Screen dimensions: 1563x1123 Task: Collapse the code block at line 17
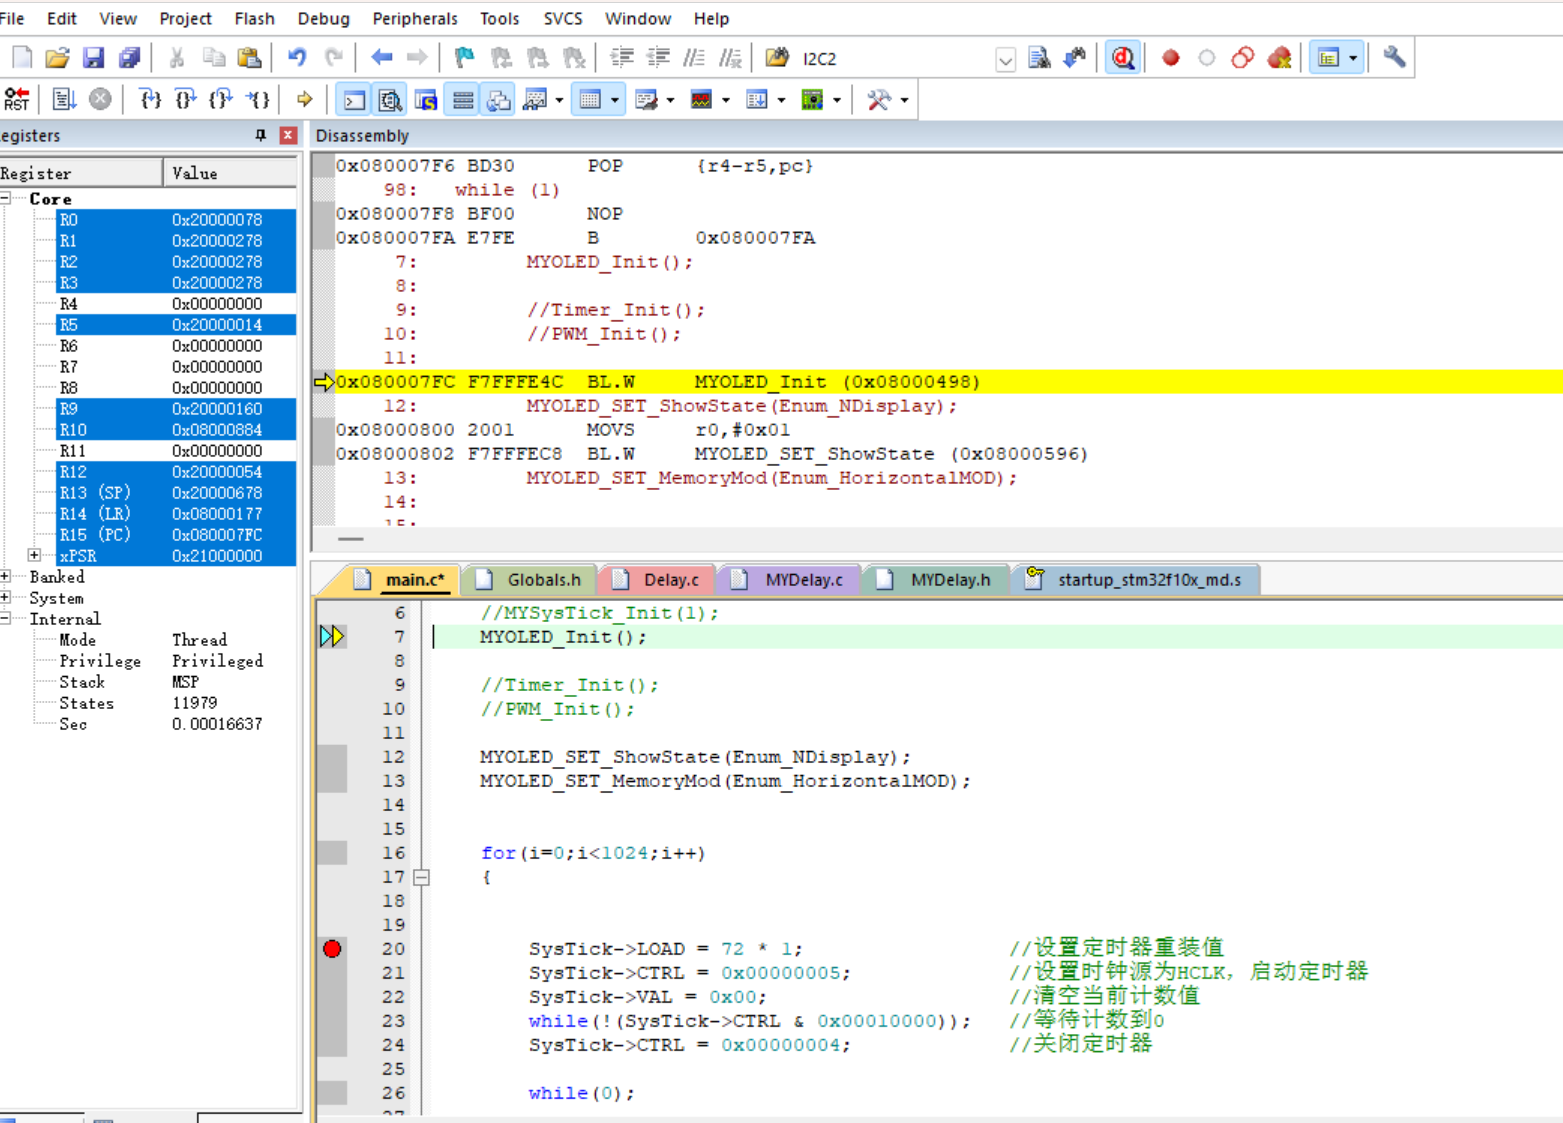pos(422,877)
